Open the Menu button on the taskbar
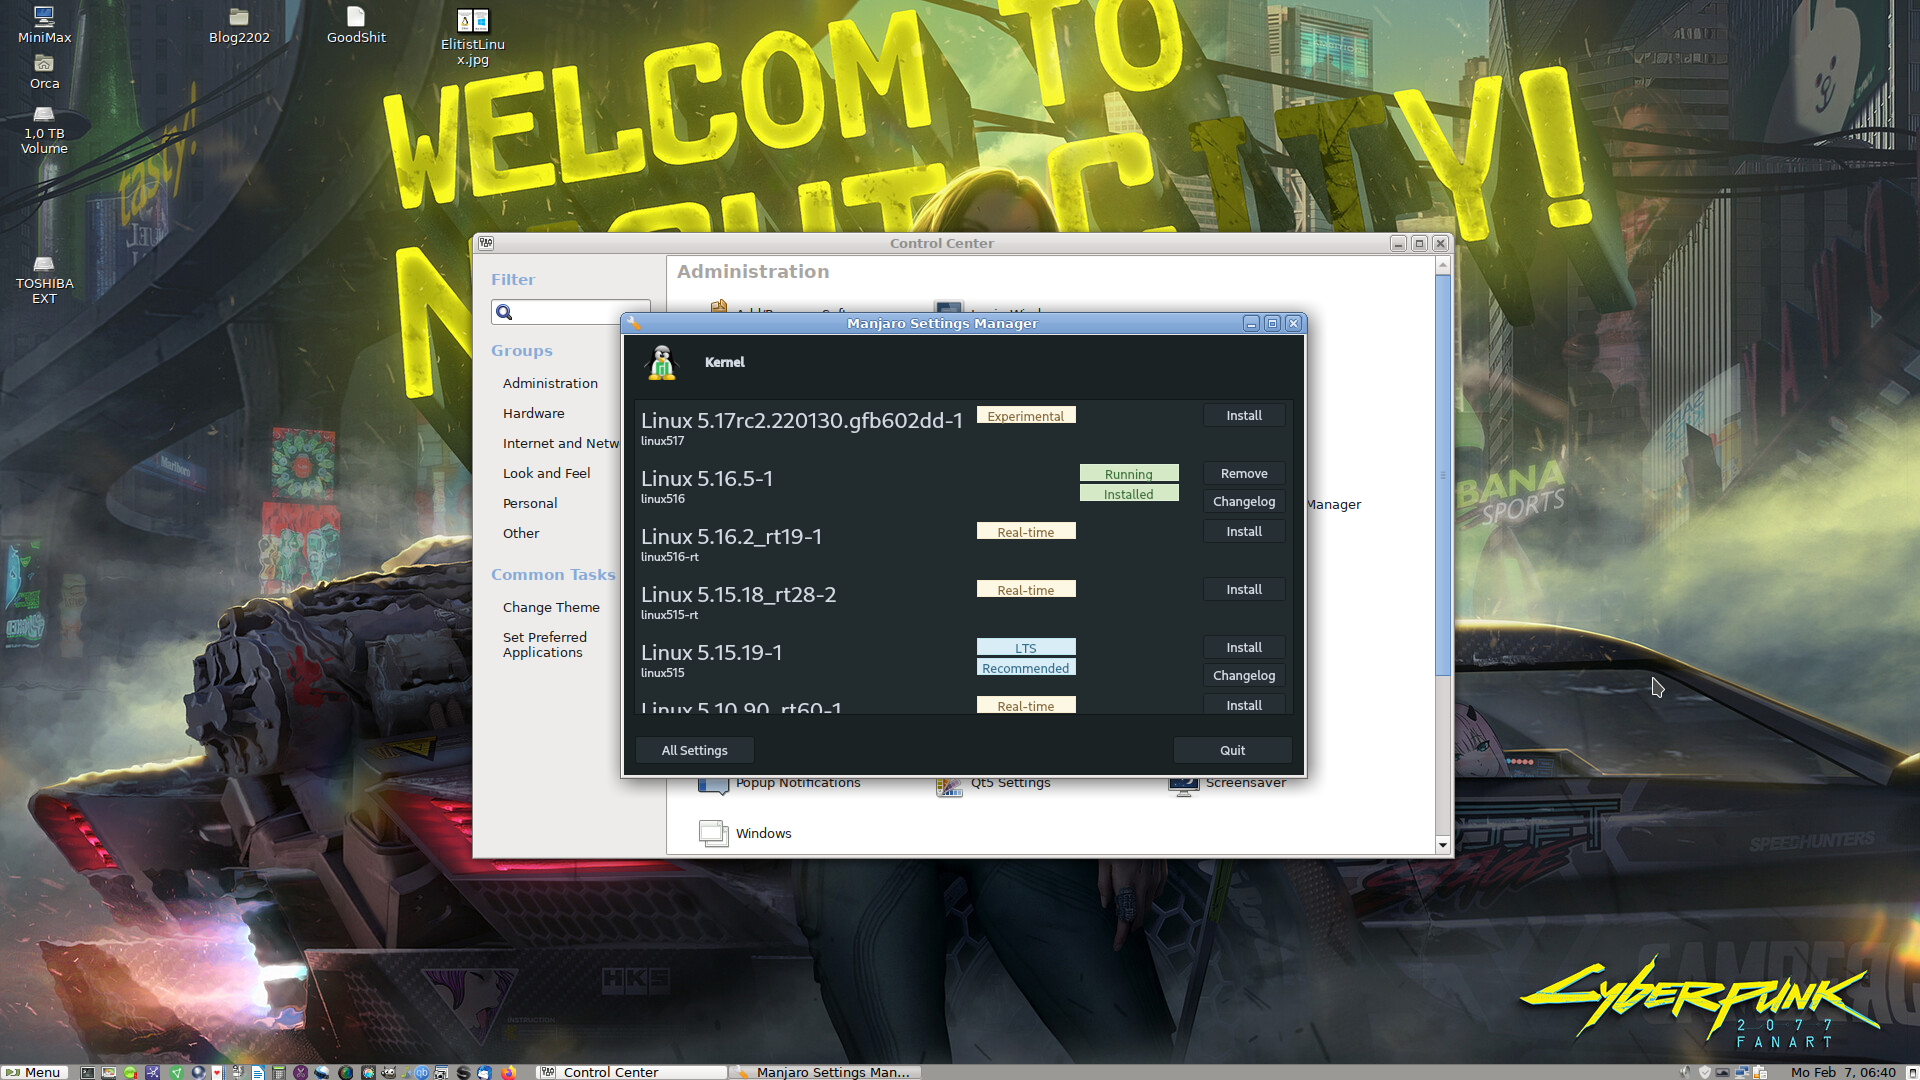Viewport: 1920px width, 1080px height. pos(34,1072)
